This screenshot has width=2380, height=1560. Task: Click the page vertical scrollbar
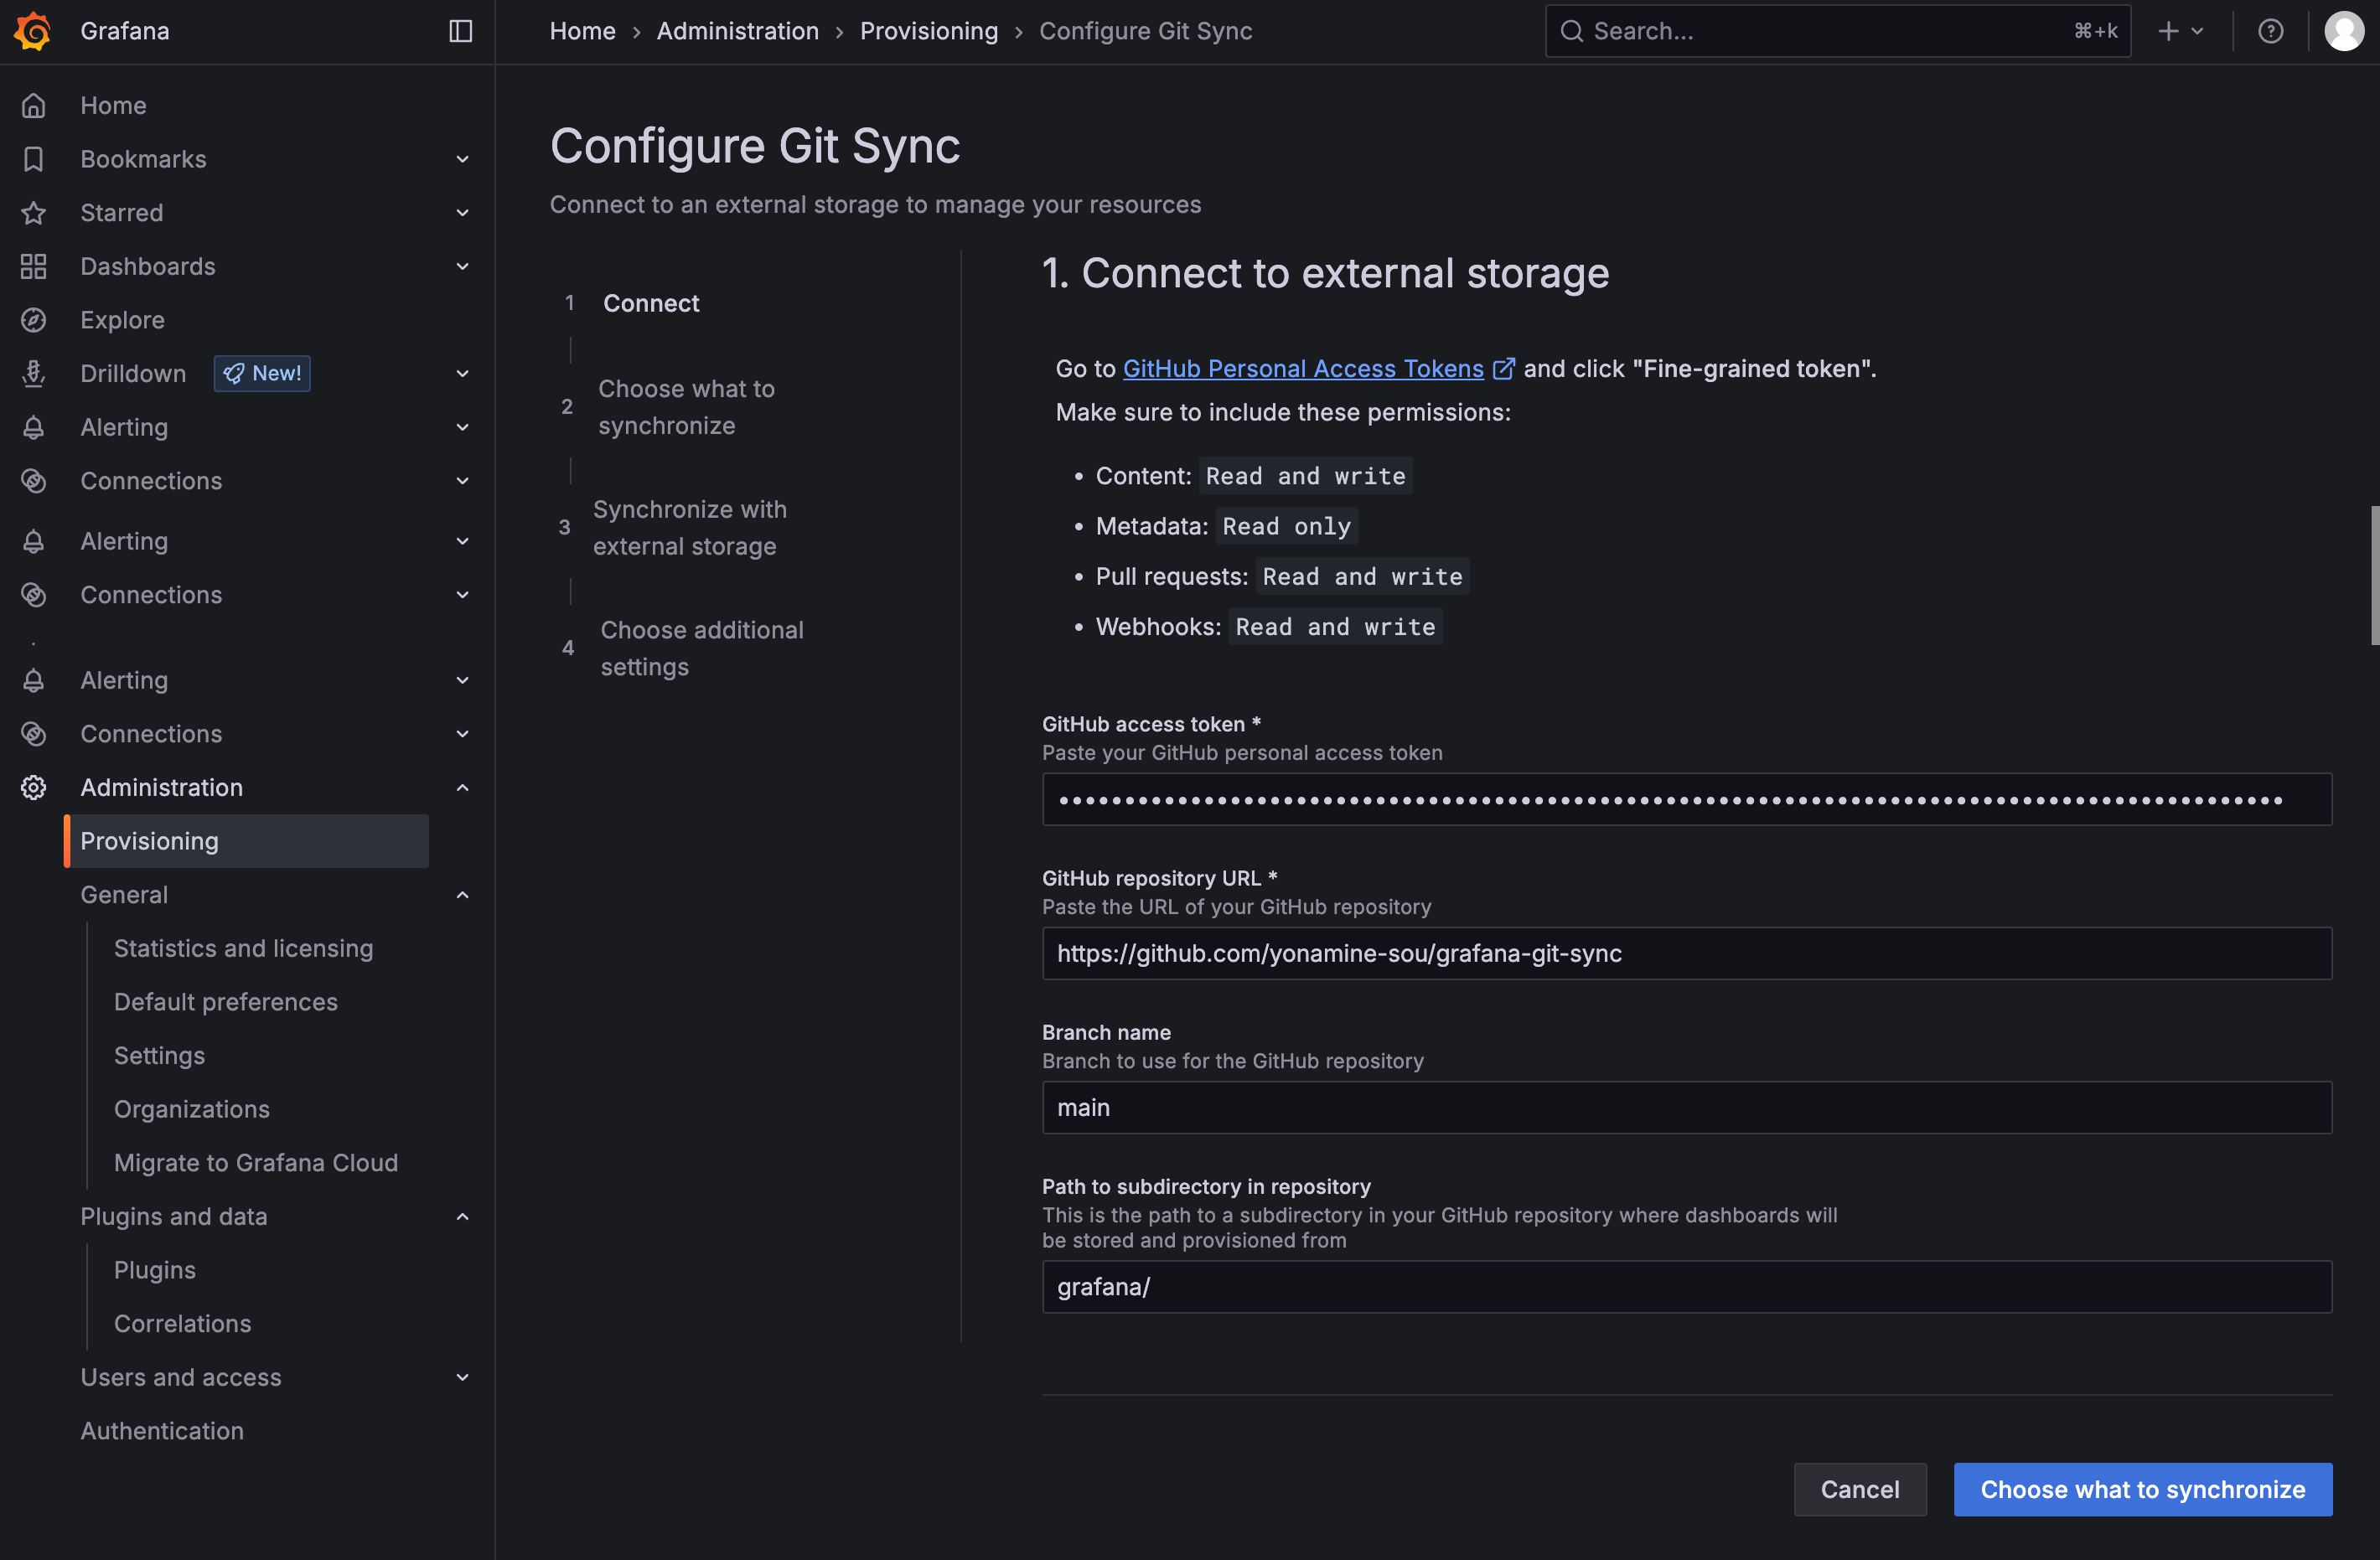(2374, 576)
